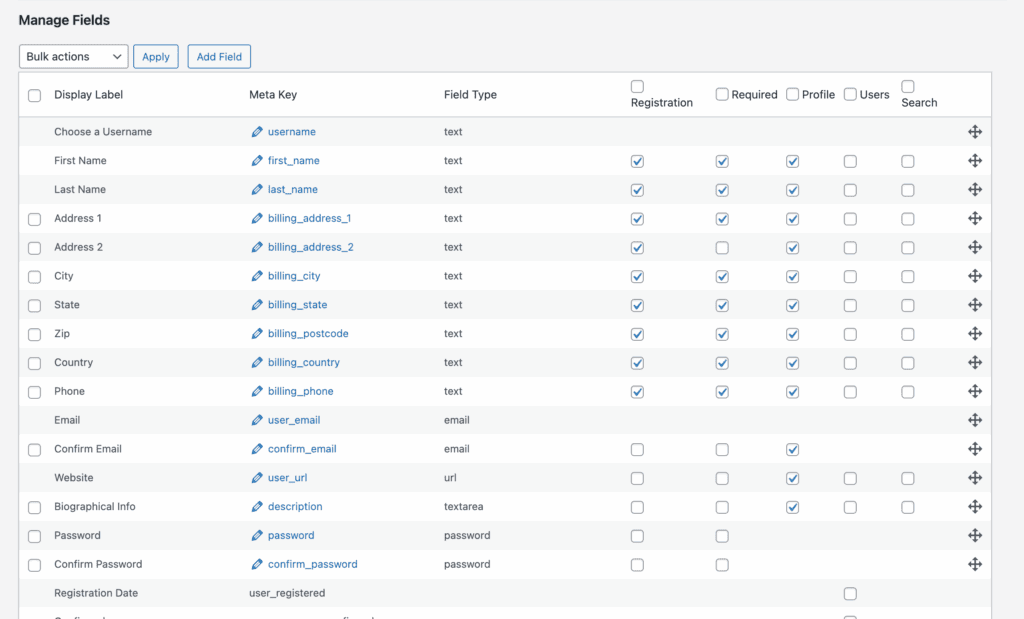Click the move handle on the Phone row

coord(975,391)
